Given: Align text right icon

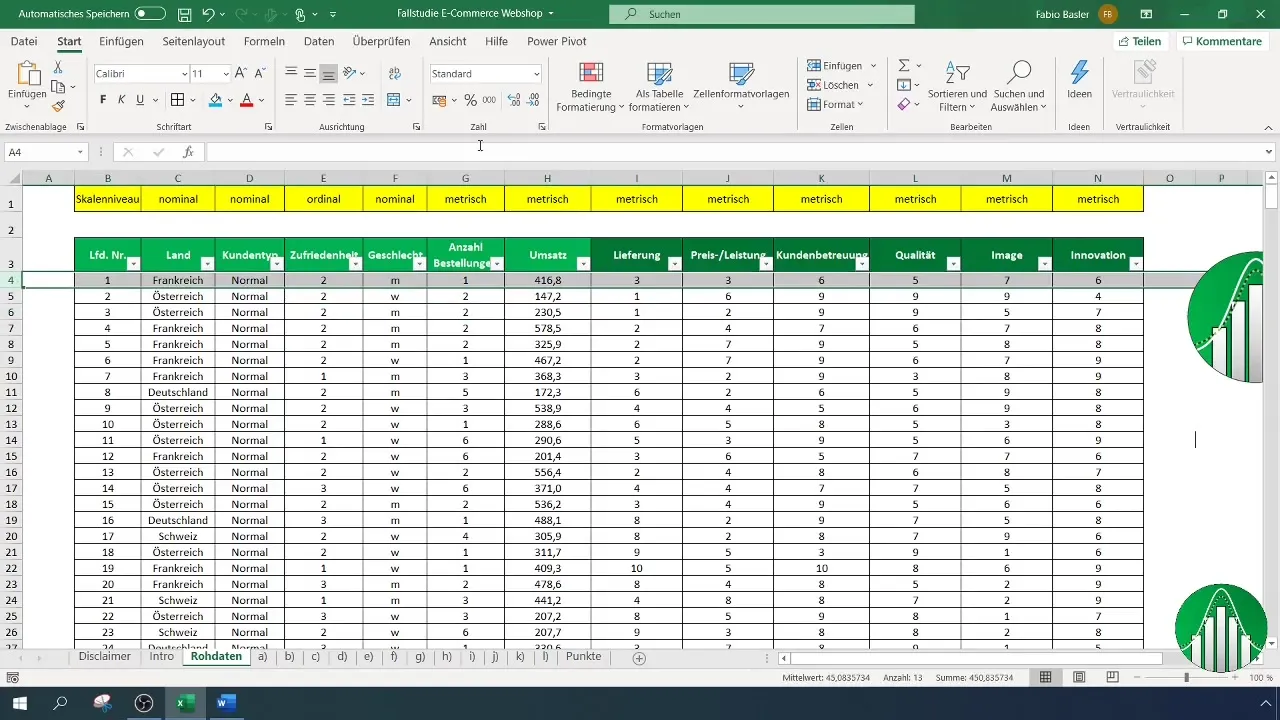Looking at the screenshot, I should point(328,100).
